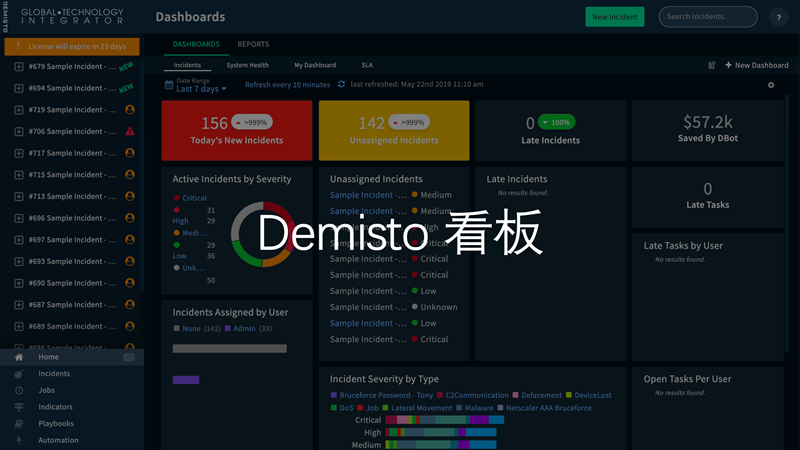
Task: Click the owner avatar icon on incident #689
Action: click(130, 326)
